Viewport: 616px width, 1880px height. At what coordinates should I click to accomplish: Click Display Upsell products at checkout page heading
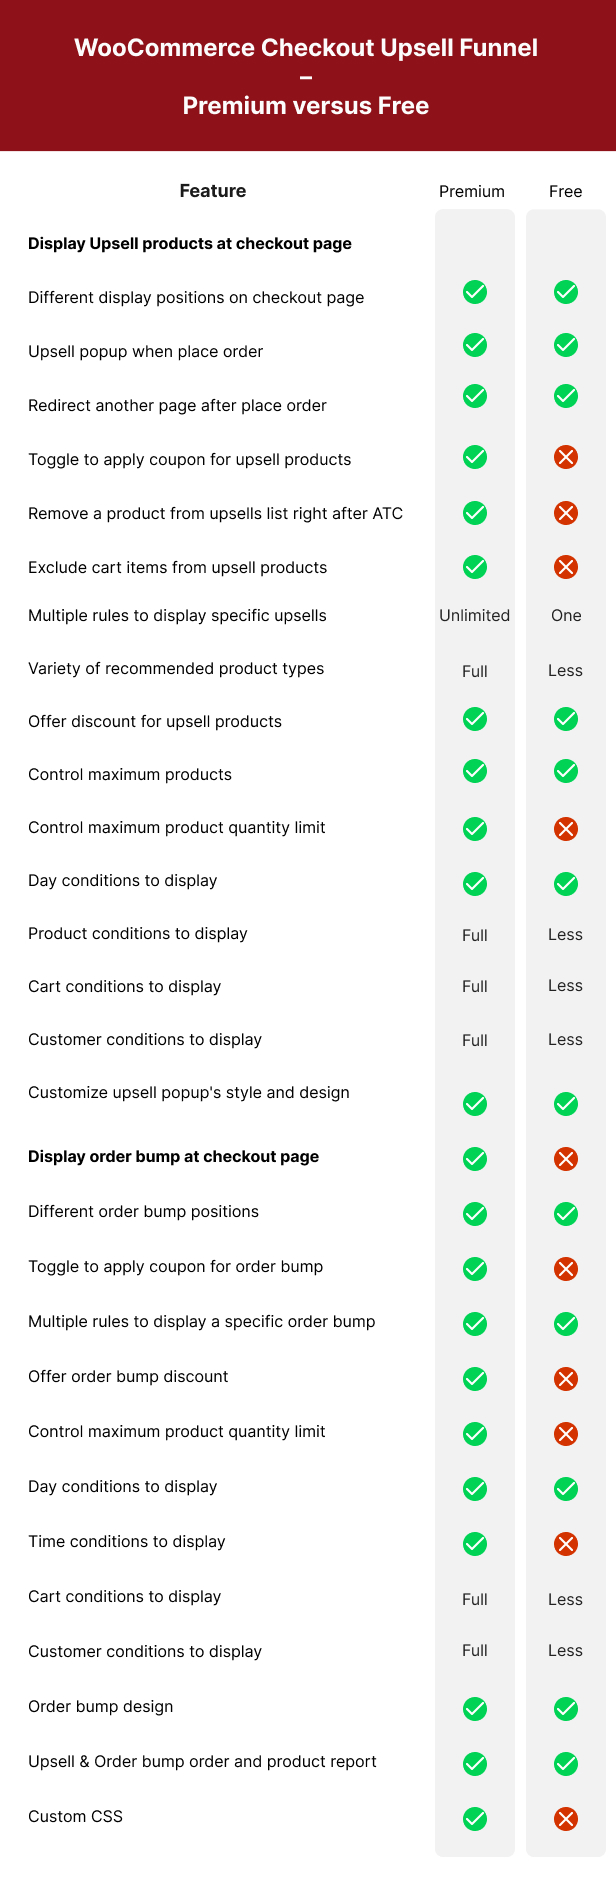coord(190,244)
